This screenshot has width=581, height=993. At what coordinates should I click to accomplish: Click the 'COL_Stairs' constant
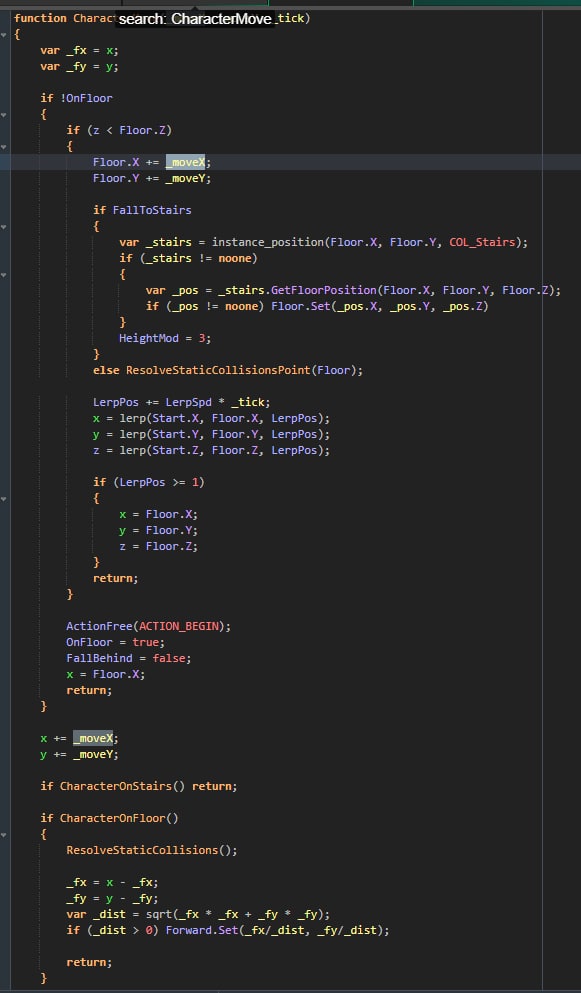point(482,242)
